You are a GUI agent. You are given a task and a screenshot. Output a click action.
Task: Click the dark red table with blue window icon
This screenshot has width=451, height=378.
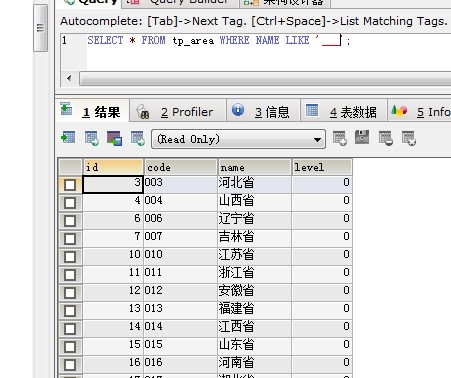coord(114,138)
